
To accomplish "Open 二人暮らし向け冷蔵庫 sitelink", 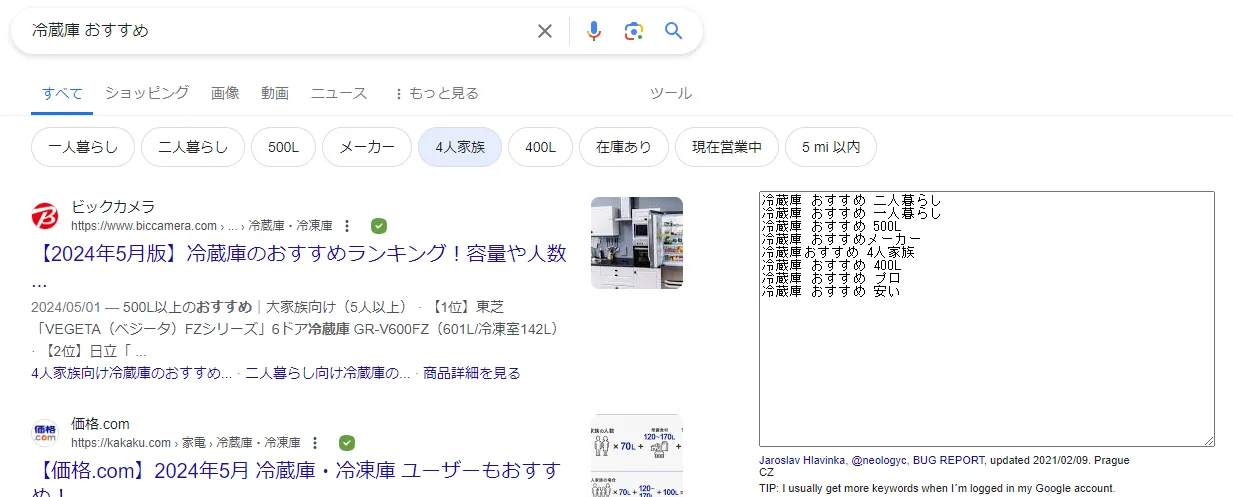I will [328, 373].
